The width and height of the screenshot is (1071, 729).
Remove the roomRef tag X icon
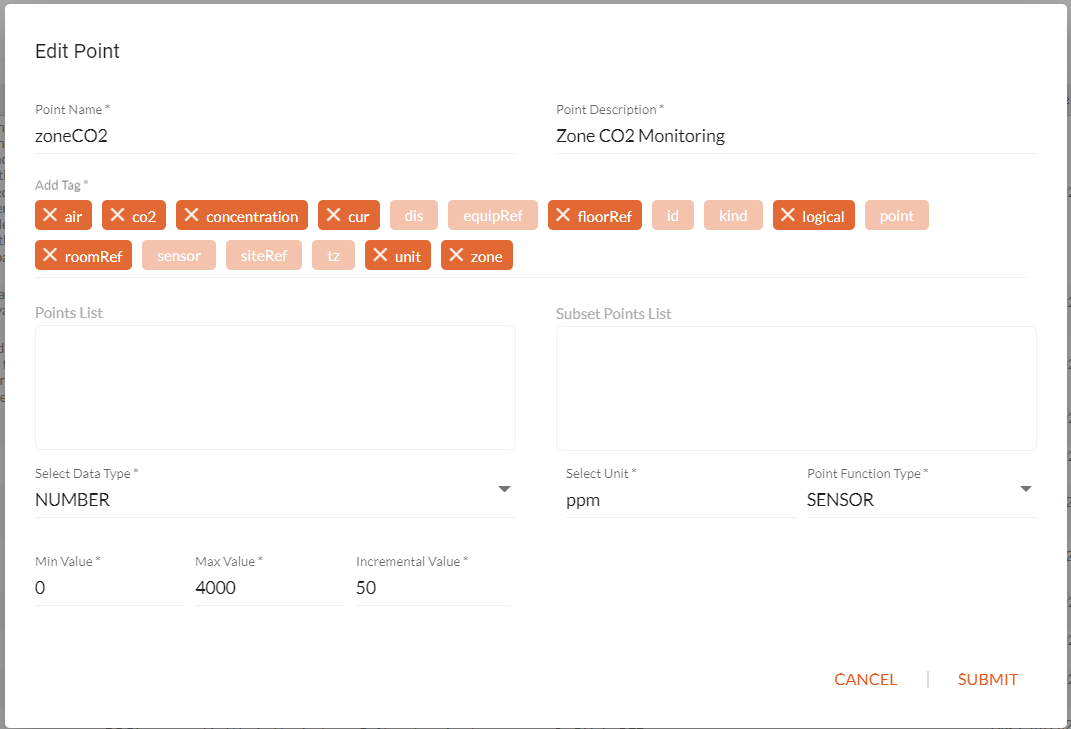[x=50, y=255]
